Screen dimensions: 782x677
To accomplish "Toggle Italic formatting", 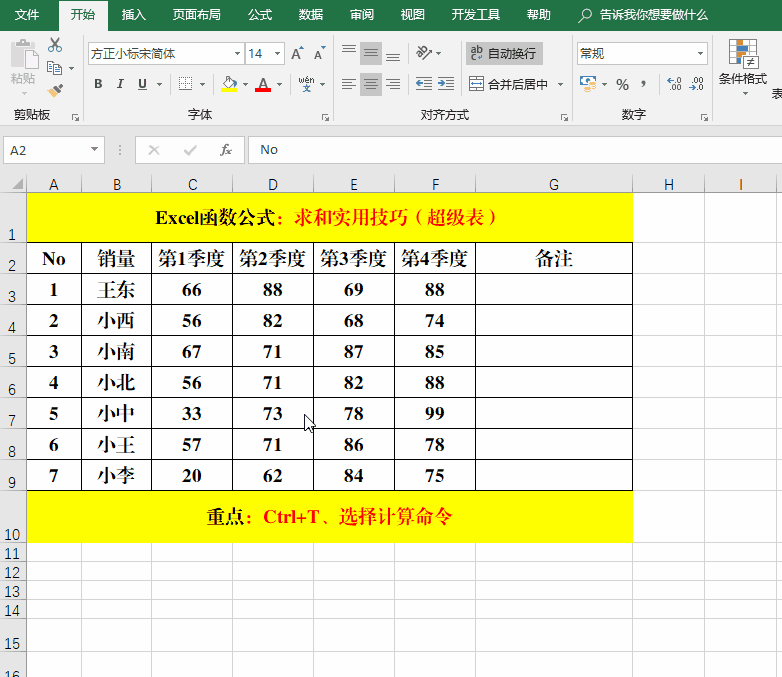I will (x=121, y=85).
